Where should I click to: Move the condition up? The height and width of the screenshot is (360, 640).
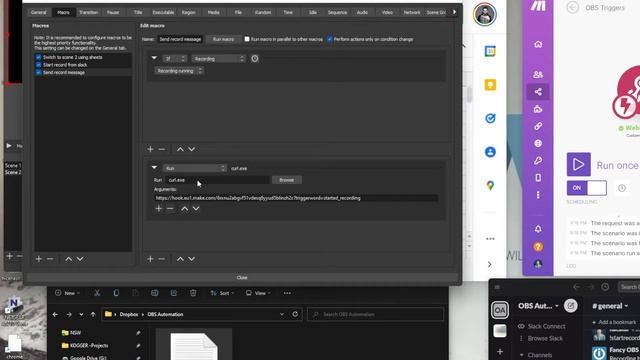coord(180,149)
